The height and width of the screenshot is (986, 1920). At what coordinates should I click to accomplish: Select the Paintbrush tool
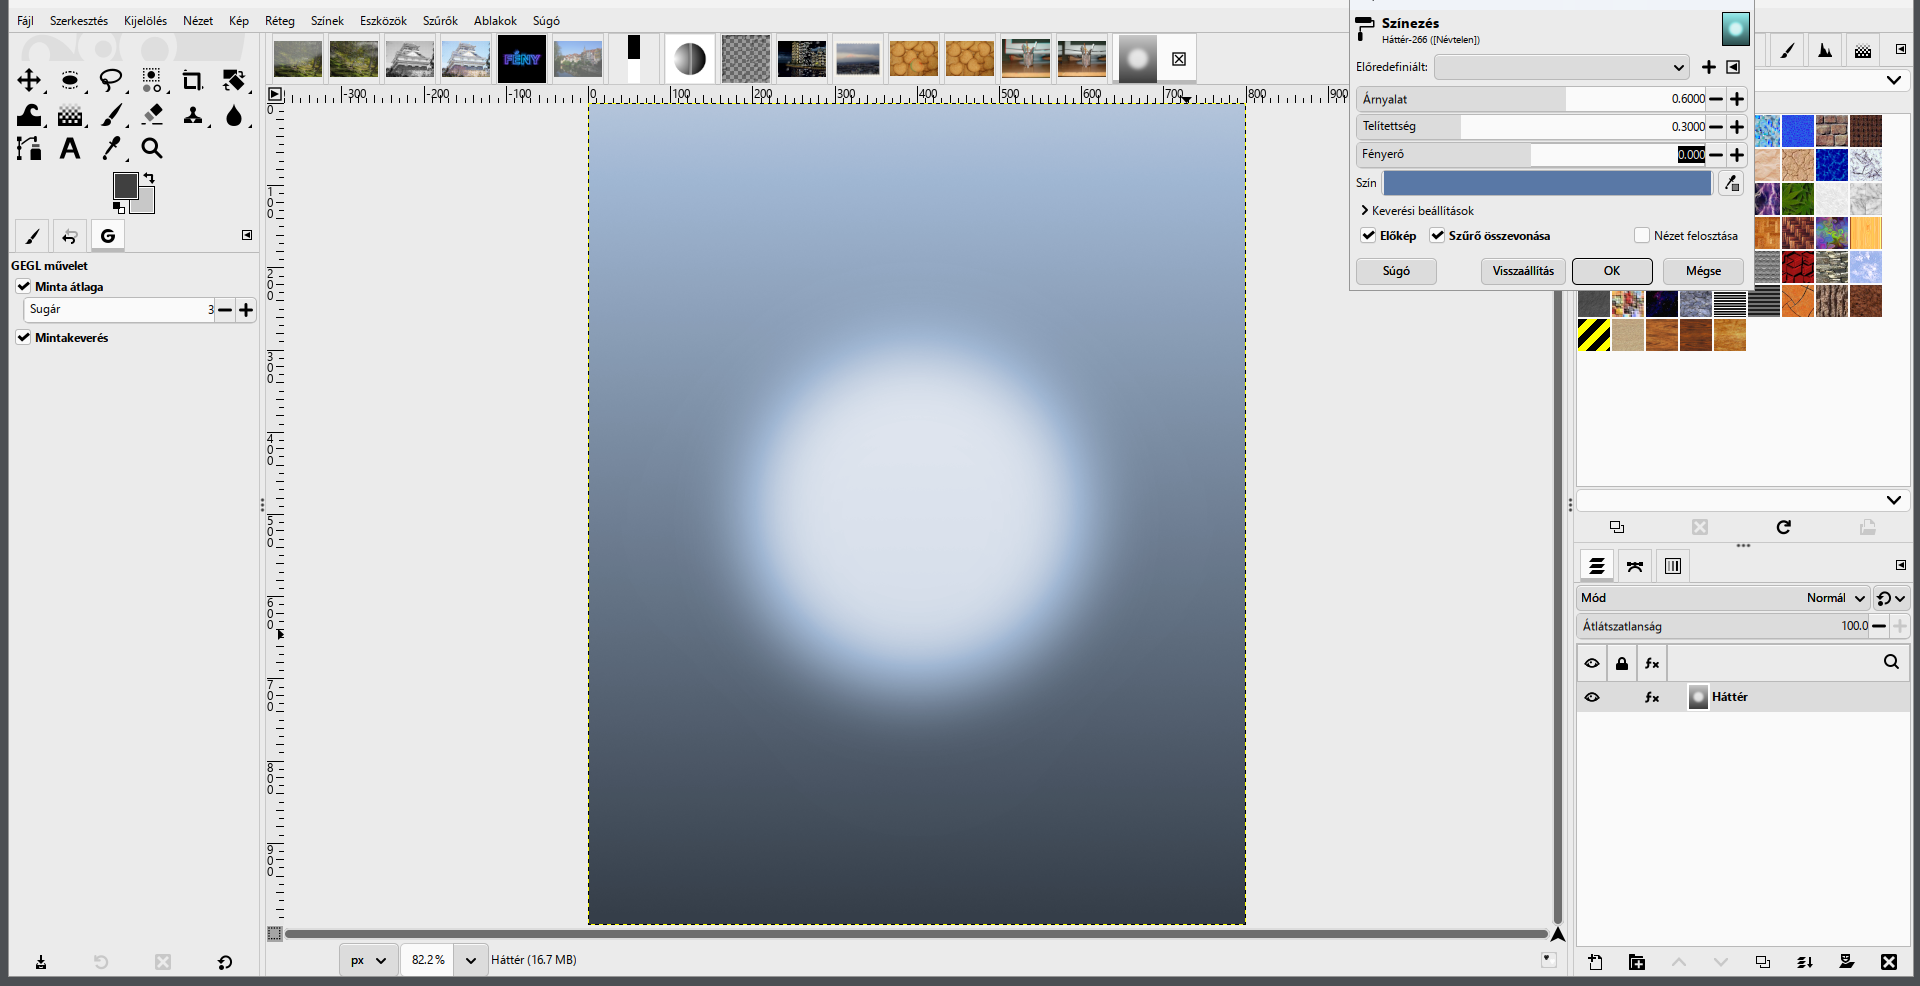pos(111,115)
